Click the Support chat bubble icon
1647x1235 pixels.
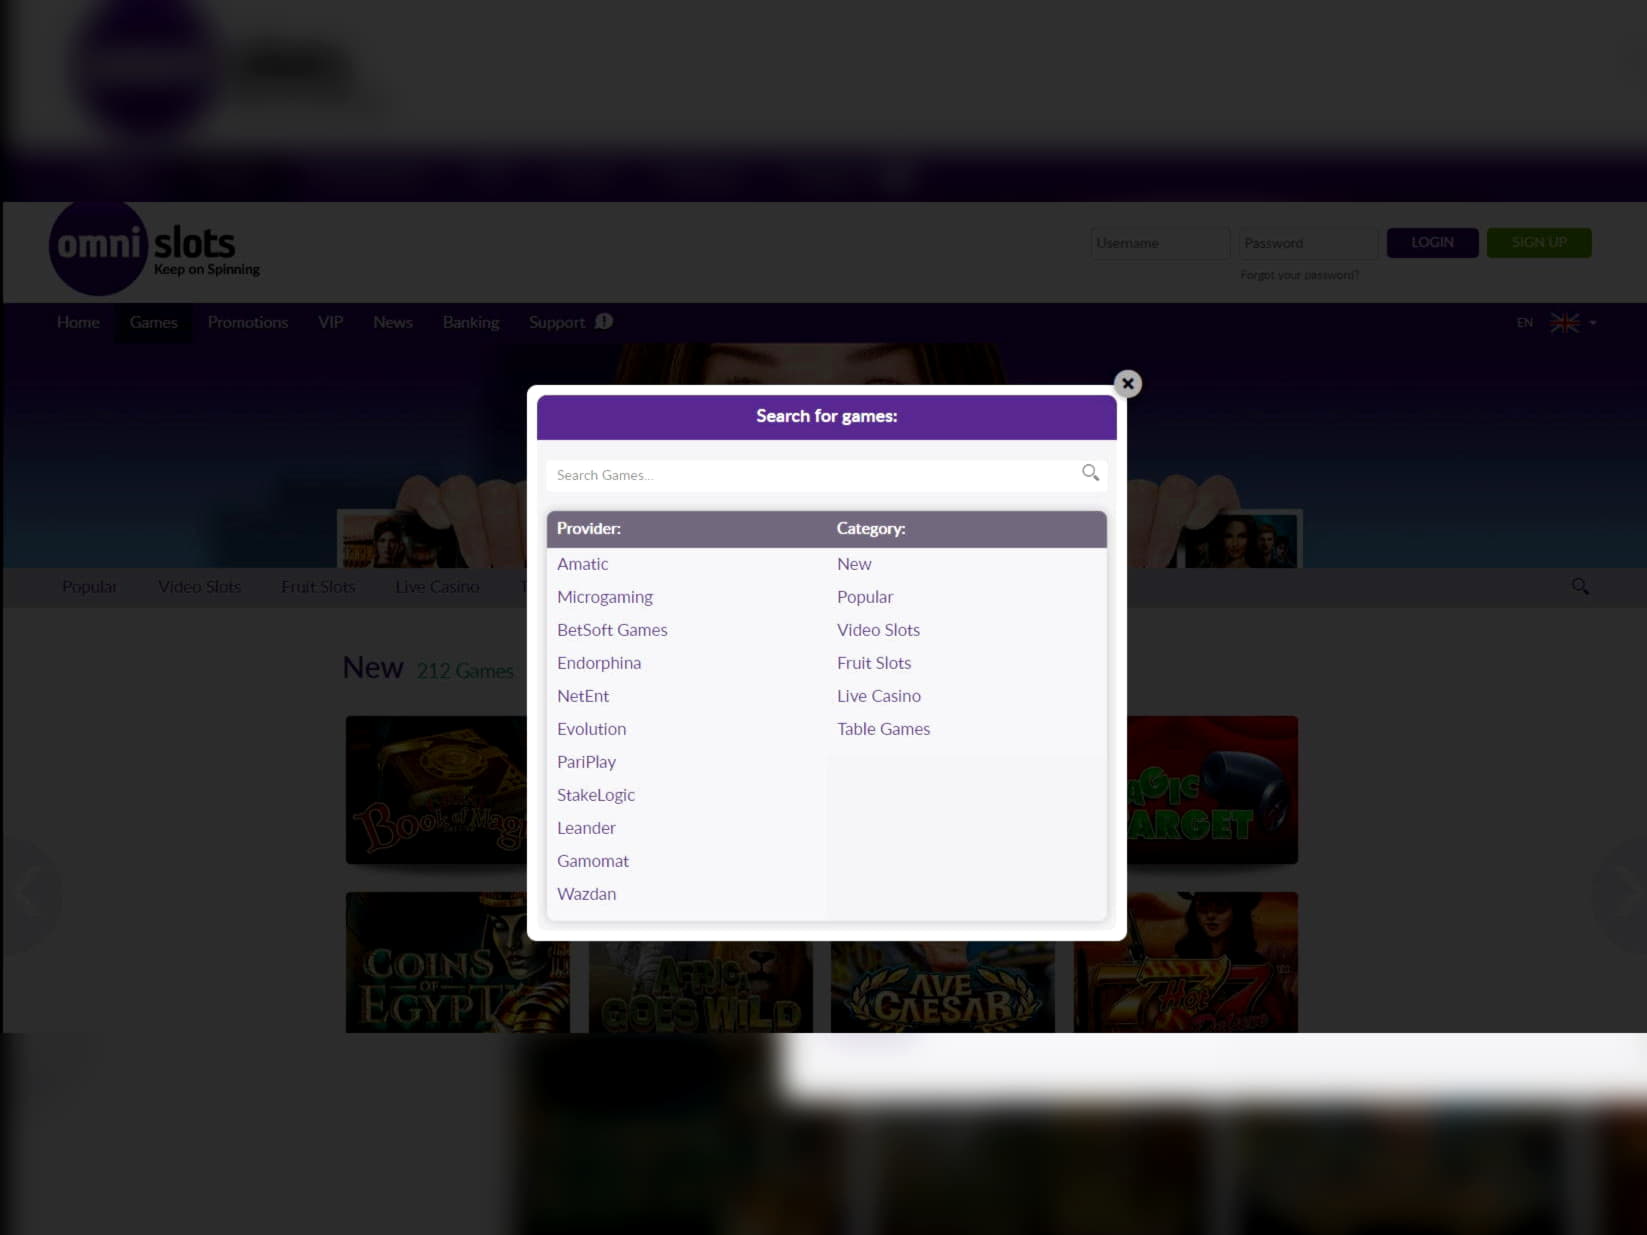pyautogui.click(x=604, y=321)
